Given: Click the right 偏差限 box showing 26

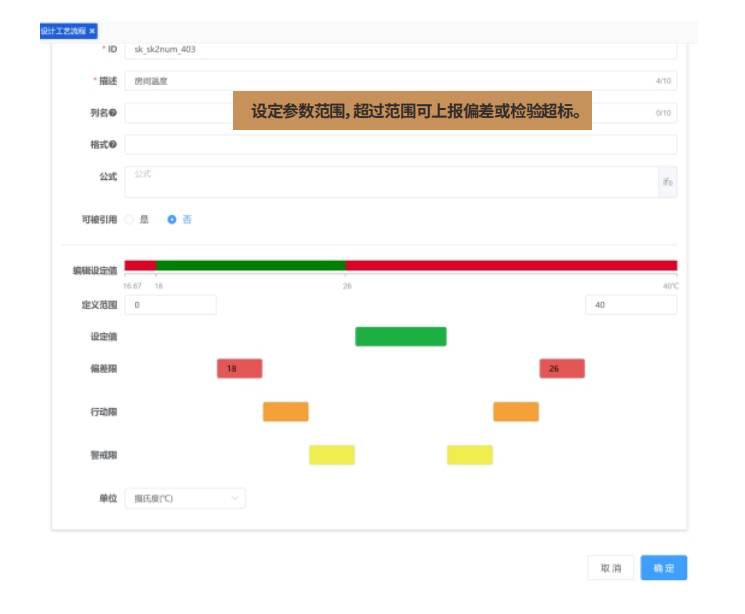Looking at the screenshot, I should 561,369.
